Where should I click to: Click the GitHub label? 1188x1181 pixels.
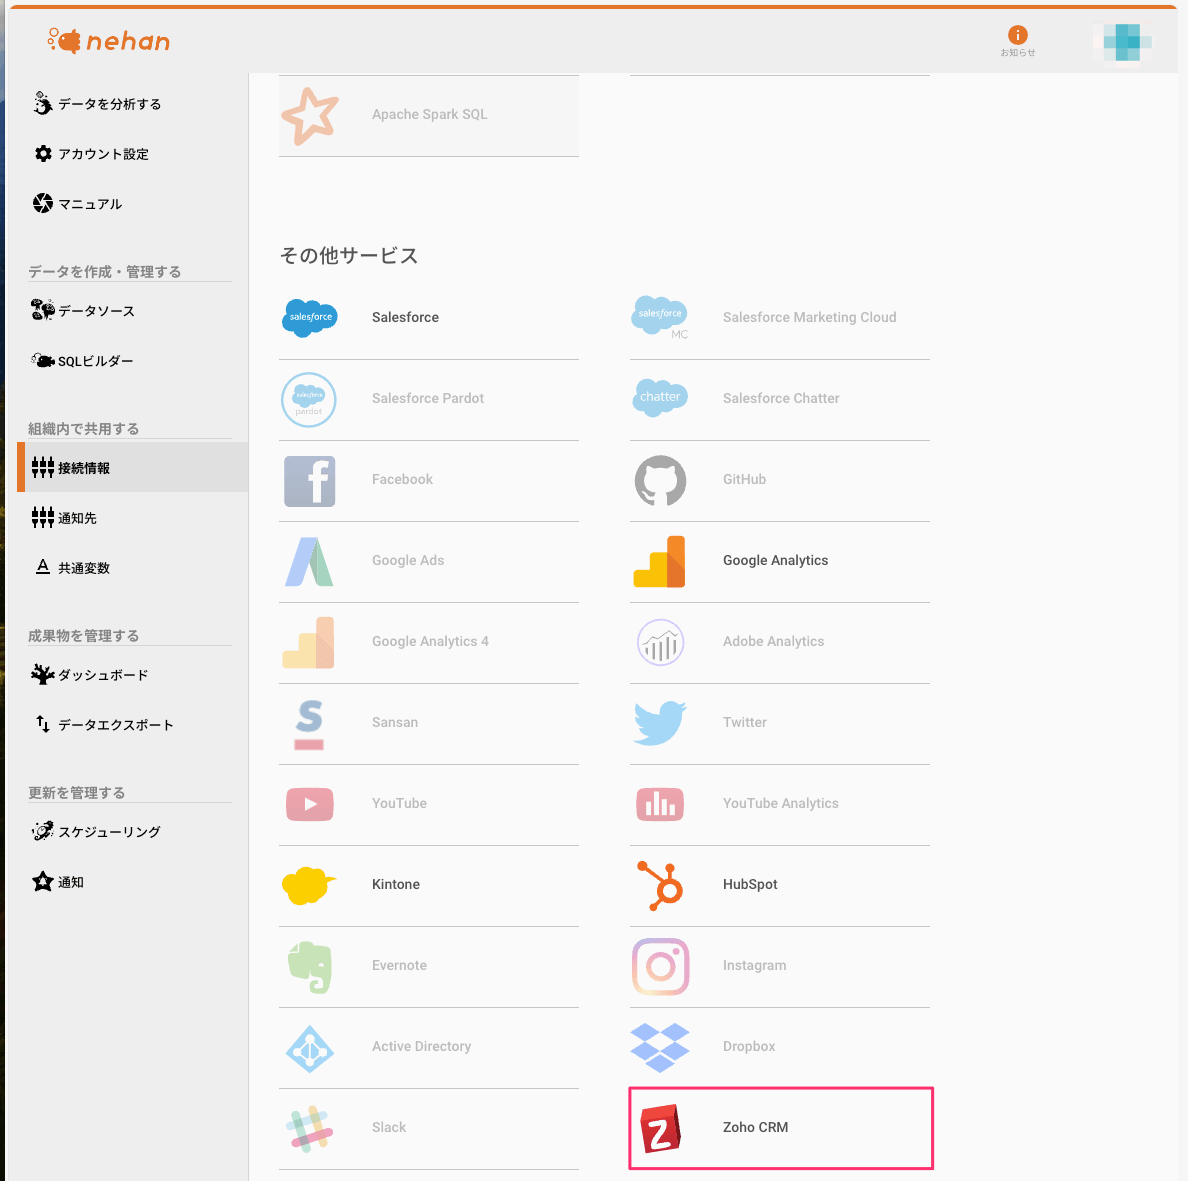click(744, 480)
